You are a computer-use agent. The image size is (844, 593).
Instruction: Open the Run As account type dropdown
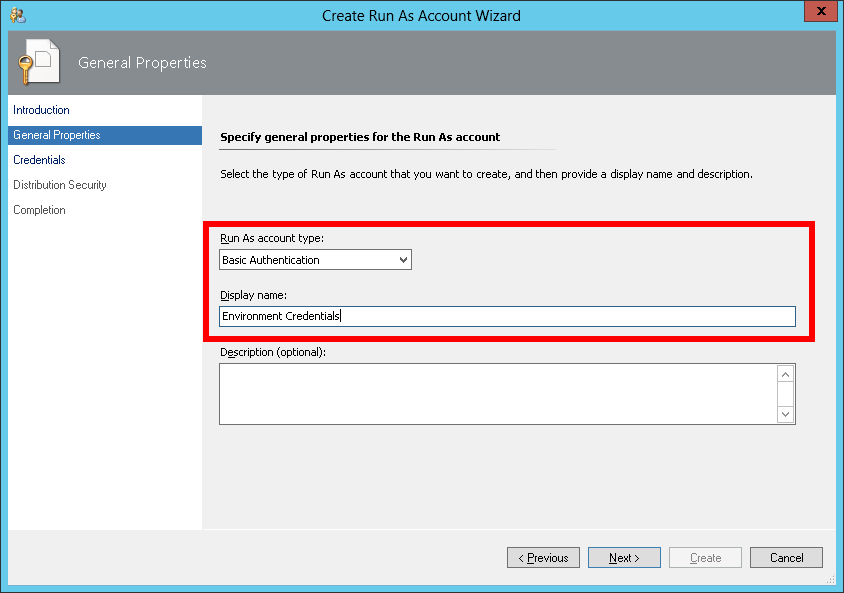315,260
